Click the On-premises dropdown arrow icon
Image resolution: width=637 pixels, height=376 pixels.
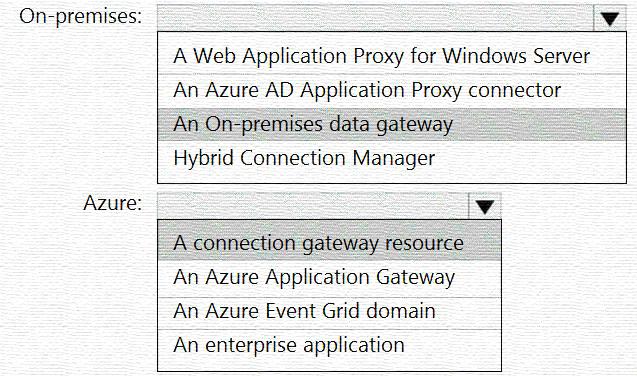(609, 18)
